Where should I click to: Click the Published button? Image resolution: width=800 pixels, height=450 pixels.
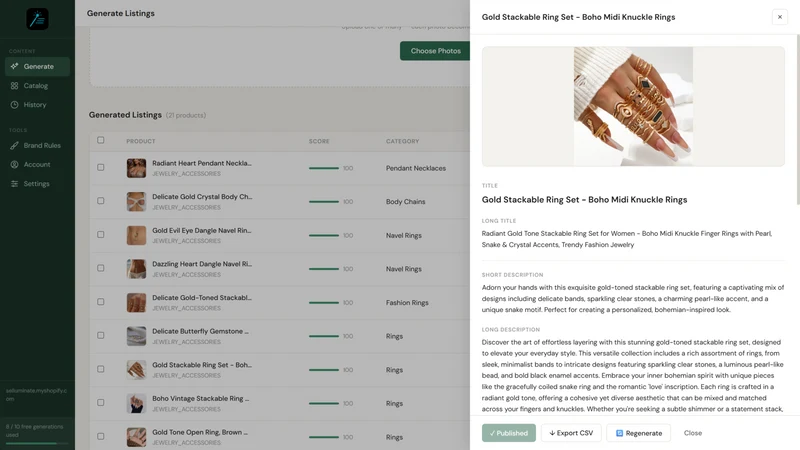[x=509, y=433]
